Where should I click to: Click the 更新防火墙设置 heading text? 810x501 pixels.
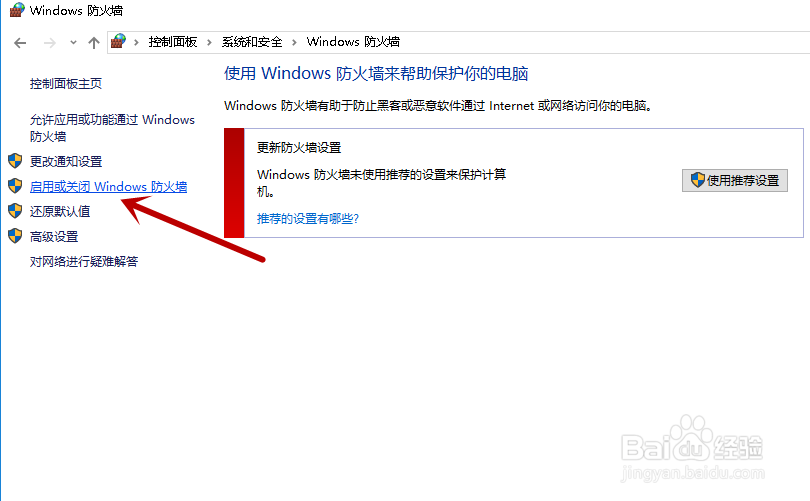click(299, 148)
